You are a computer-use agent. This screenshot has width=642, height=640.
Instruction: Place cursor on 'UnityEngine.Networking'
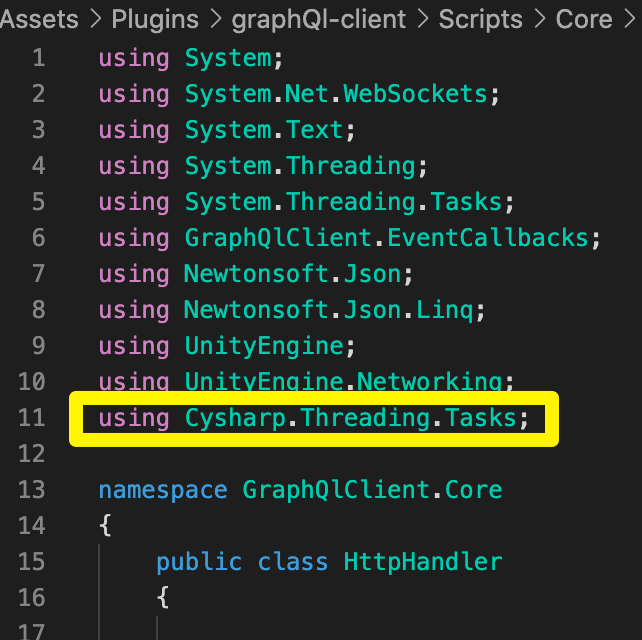343,382
